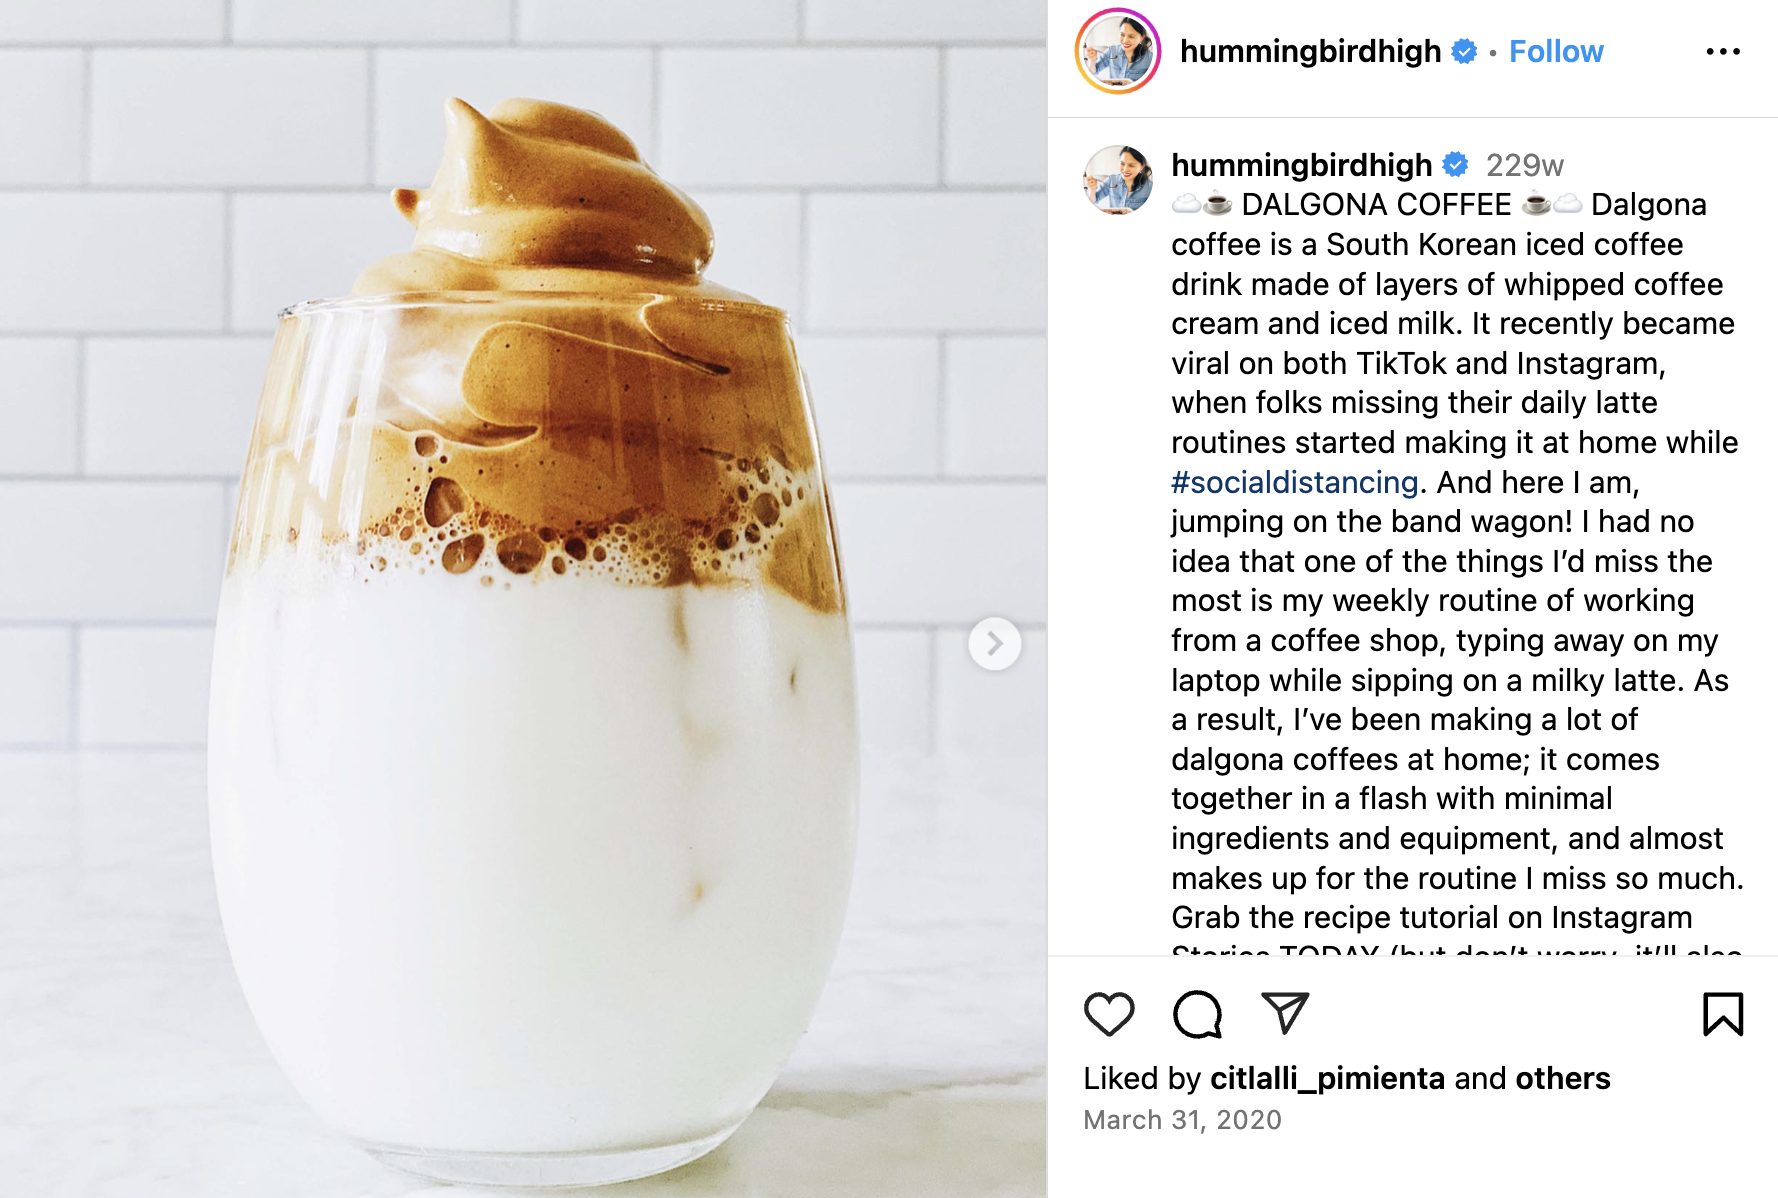Screen dimensions: 1778x1198
Task: Open hummingbirdhigh username in caption
Action: 1302,164
